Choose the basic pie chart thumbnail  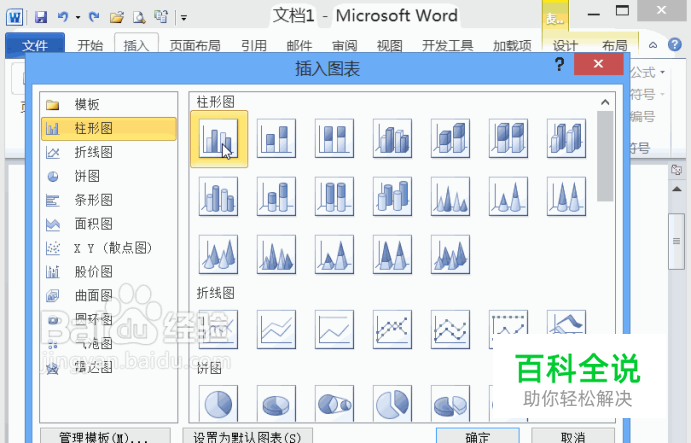(x=219, y=403)
